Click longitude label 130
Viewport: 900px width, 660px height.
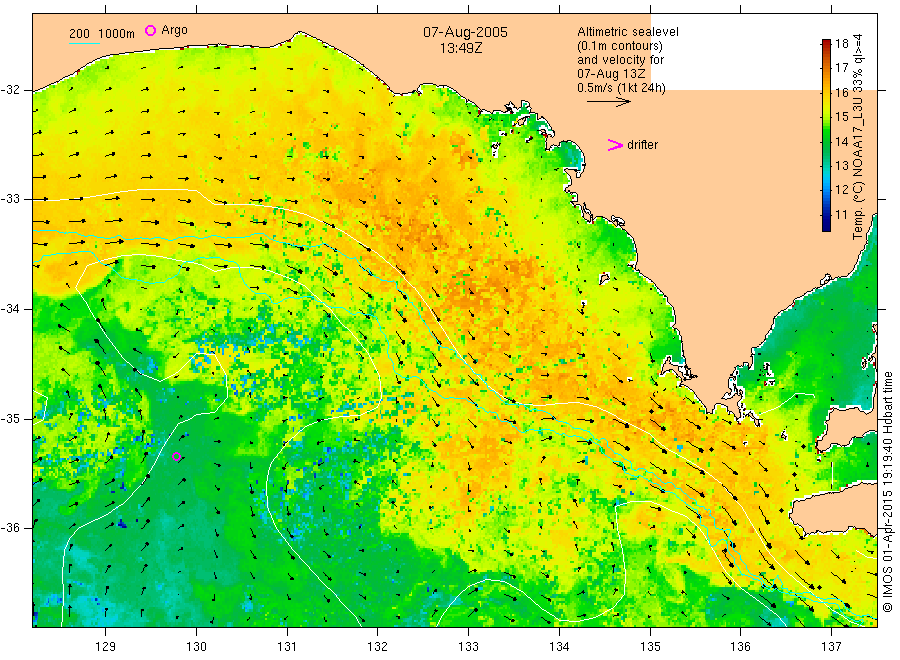coord(196,647)
